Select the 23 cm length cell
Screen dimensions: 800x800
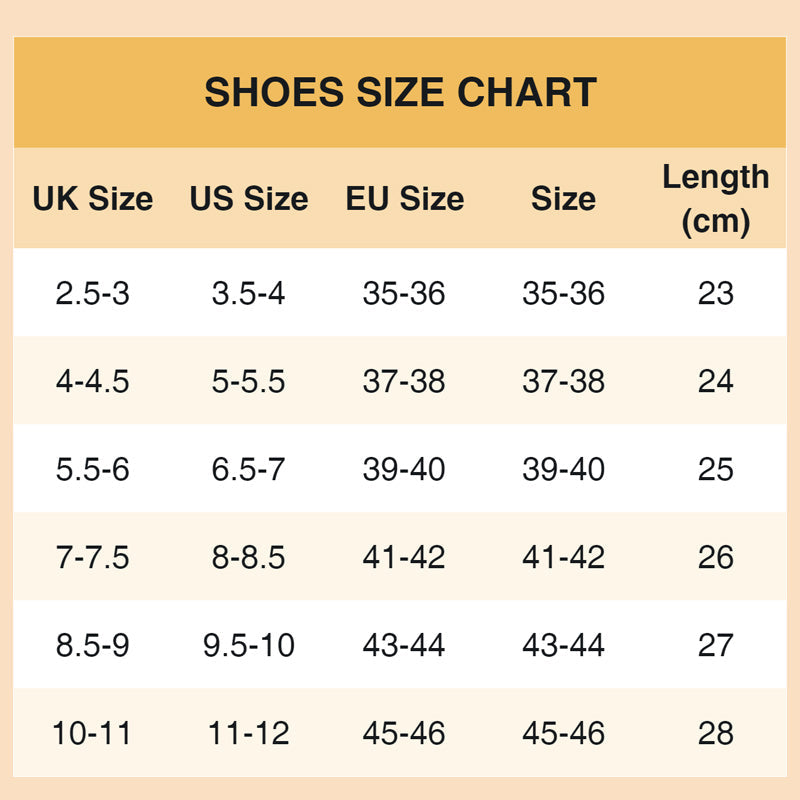tap(716, 294)
